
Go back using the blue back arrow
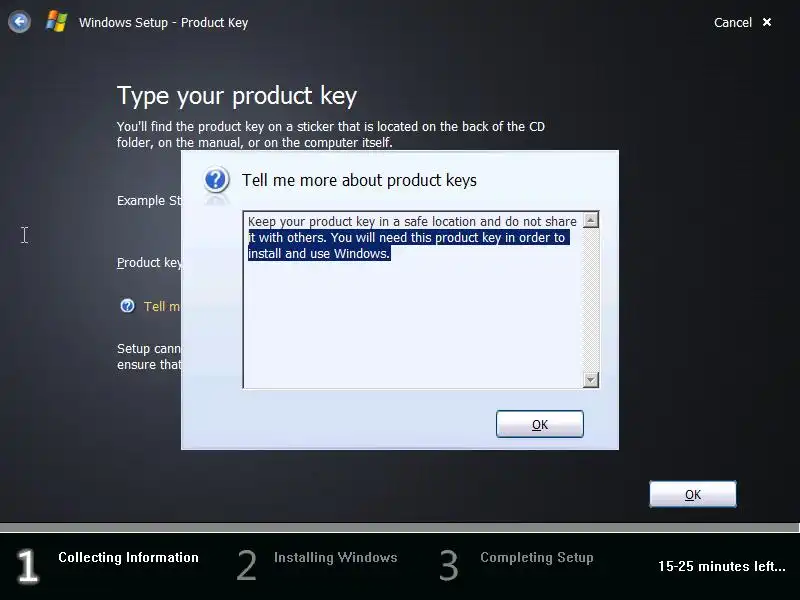pyautogui.click(x=19, y=22)
